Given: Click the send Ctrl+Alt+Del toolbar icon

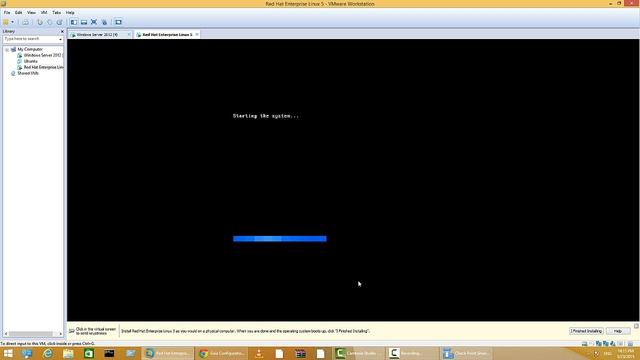Looking at the screenshot, I should [x=25, y=22].
